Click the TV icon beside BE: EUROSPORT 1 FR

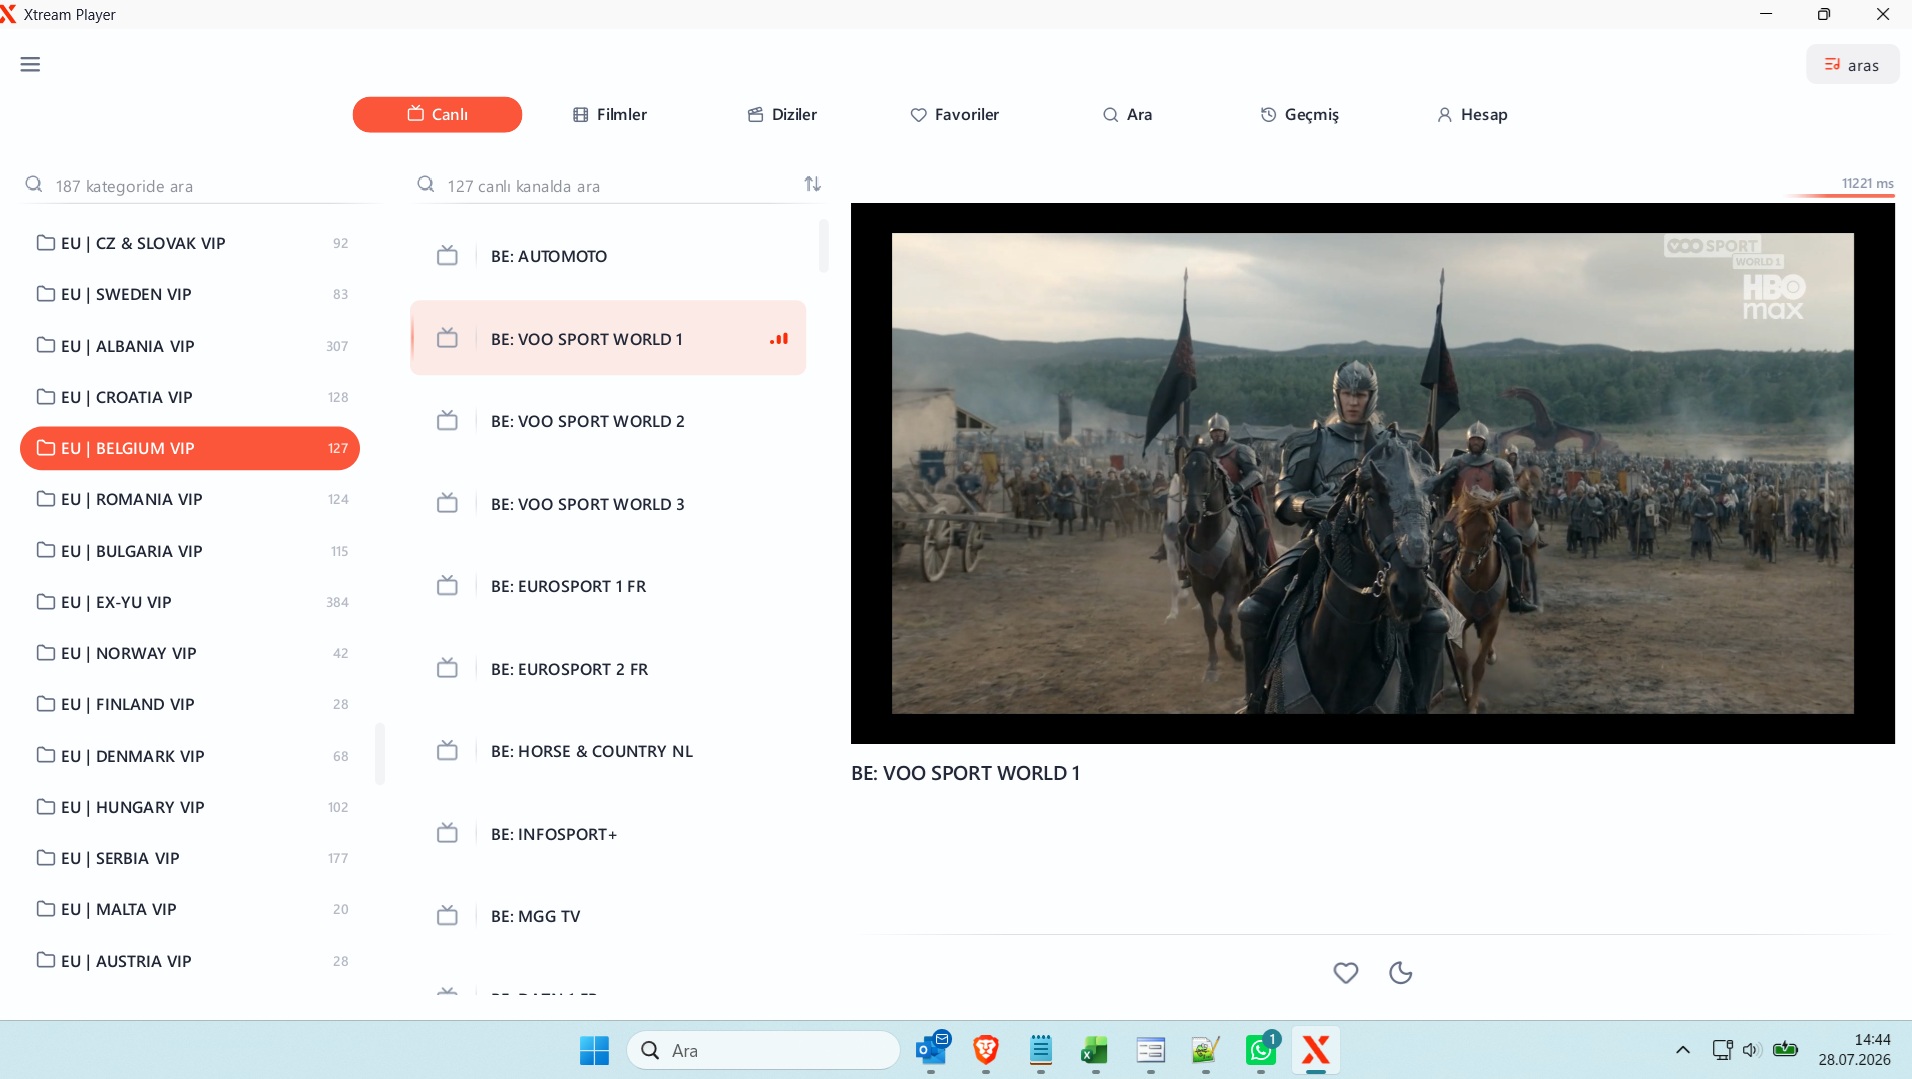[x=447, y=586]
